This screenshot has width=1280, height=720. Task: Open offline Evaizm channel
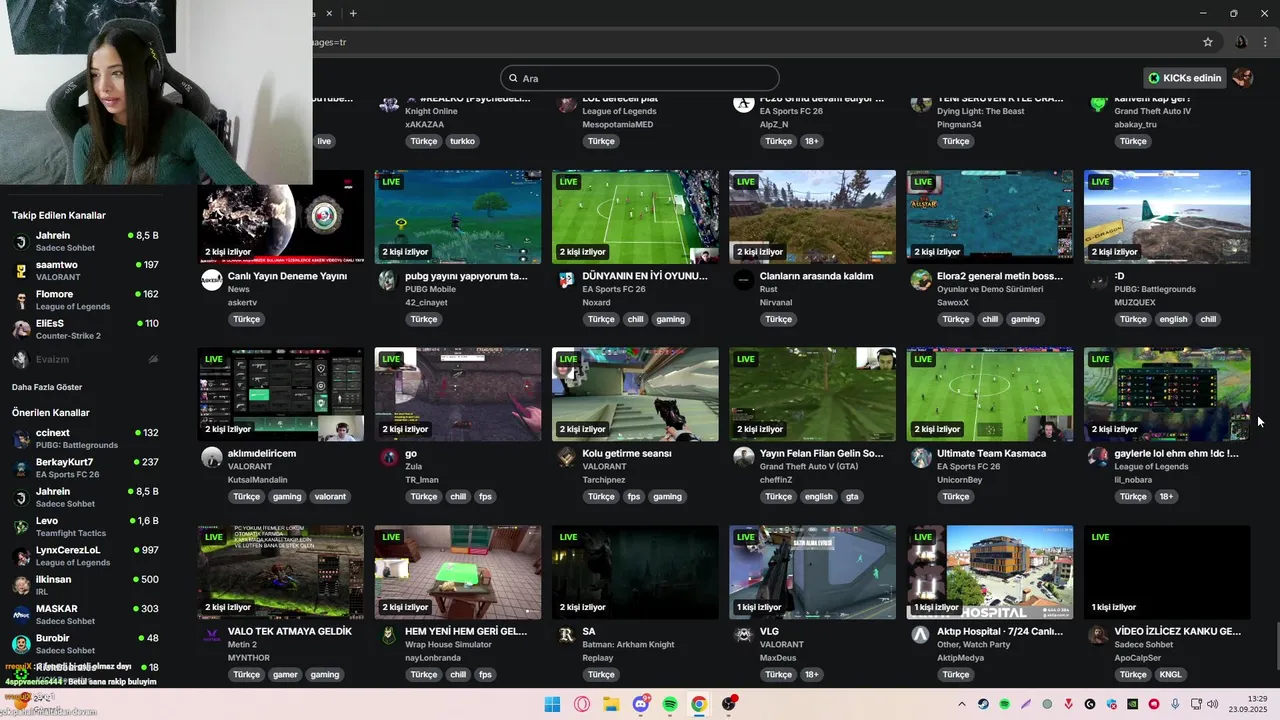click(85, 359)
